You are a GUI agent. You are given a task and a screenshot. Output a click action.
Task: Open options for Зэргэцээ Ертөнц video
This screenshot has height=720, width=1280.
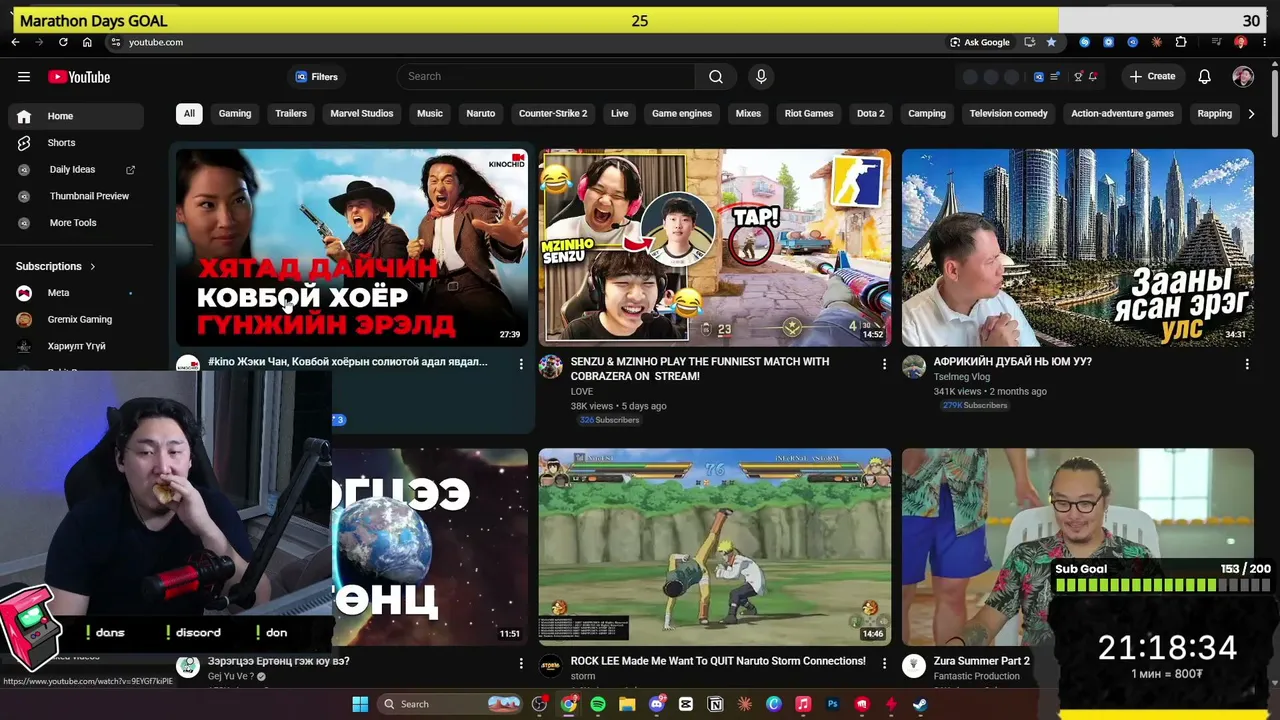pos(520,663)
